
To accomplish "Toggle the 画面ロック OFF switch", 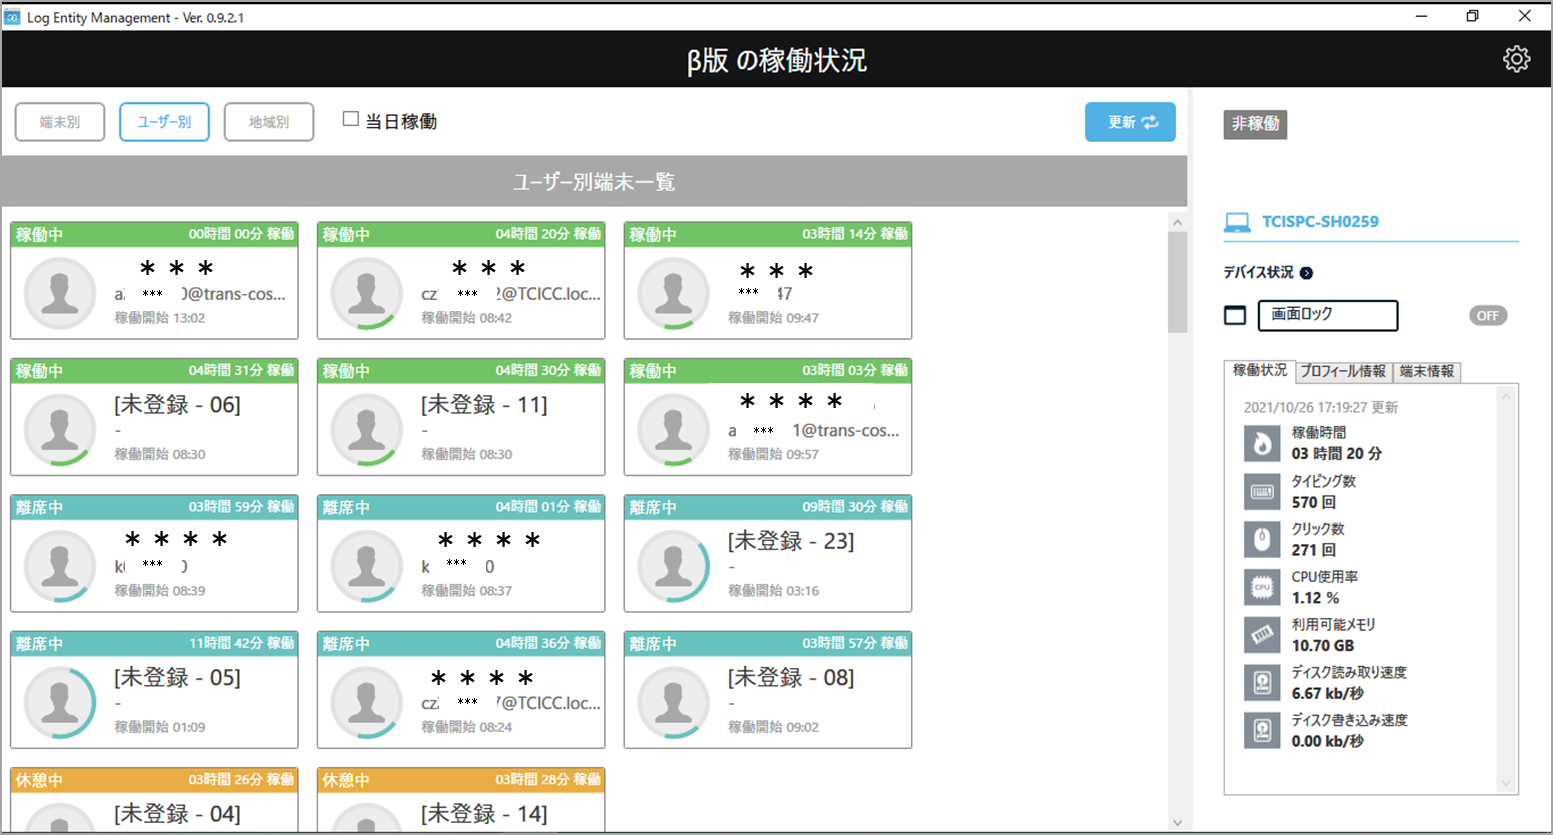I will [x=1488, y=316].
